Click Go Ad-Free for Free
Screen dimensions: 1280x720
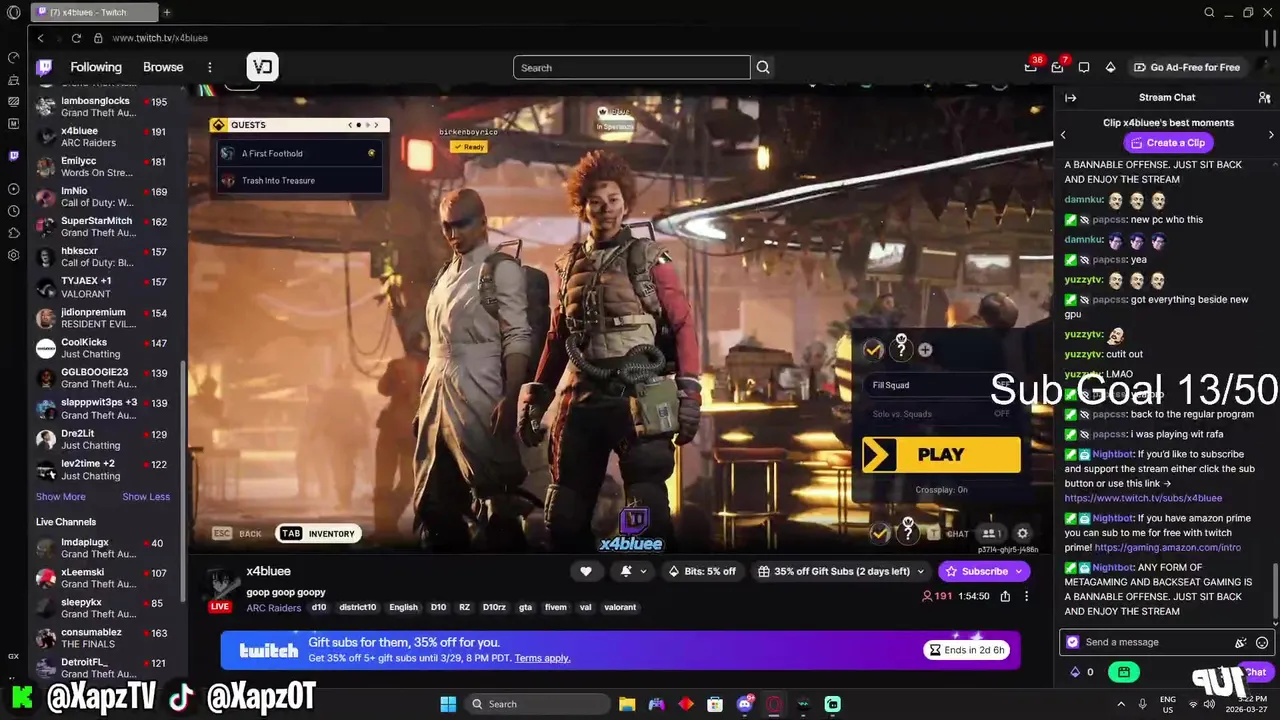(1186, 67)
